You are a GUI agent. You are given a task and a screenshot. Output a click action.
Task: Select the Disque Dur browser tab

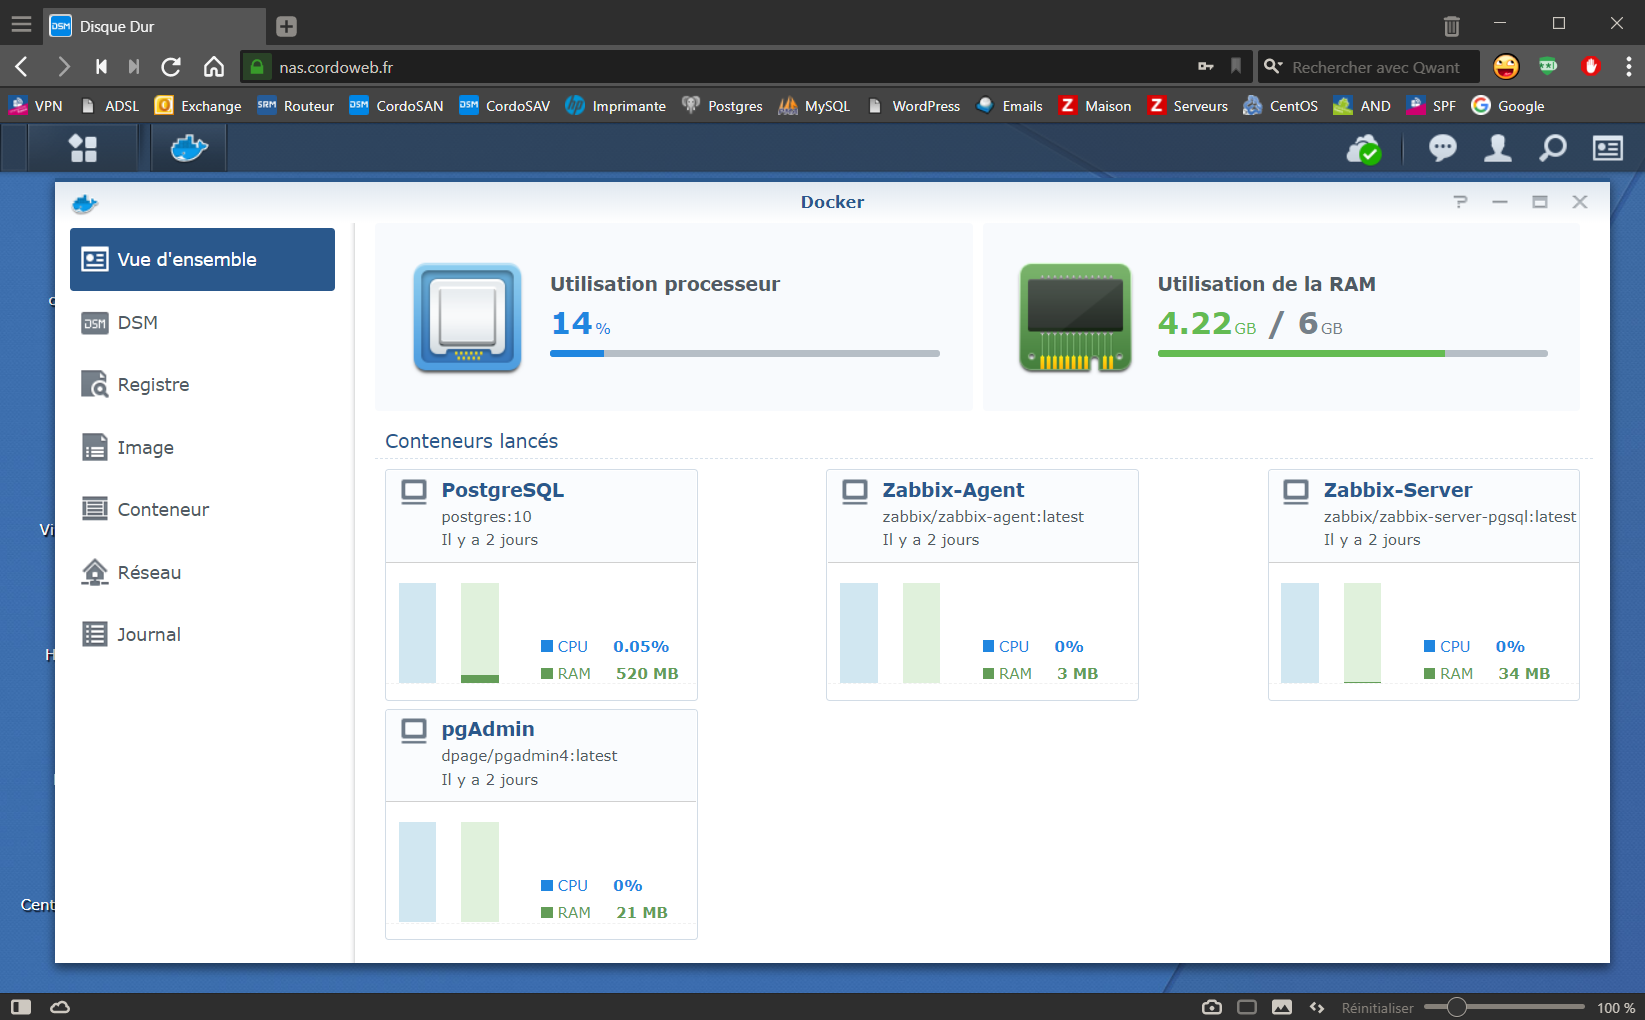pos(155,27)
